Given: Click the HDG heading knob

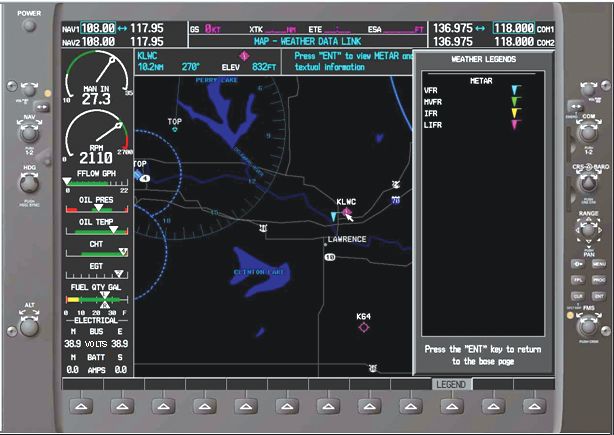Looking at the screenshot, I should [x=29, y=183].
